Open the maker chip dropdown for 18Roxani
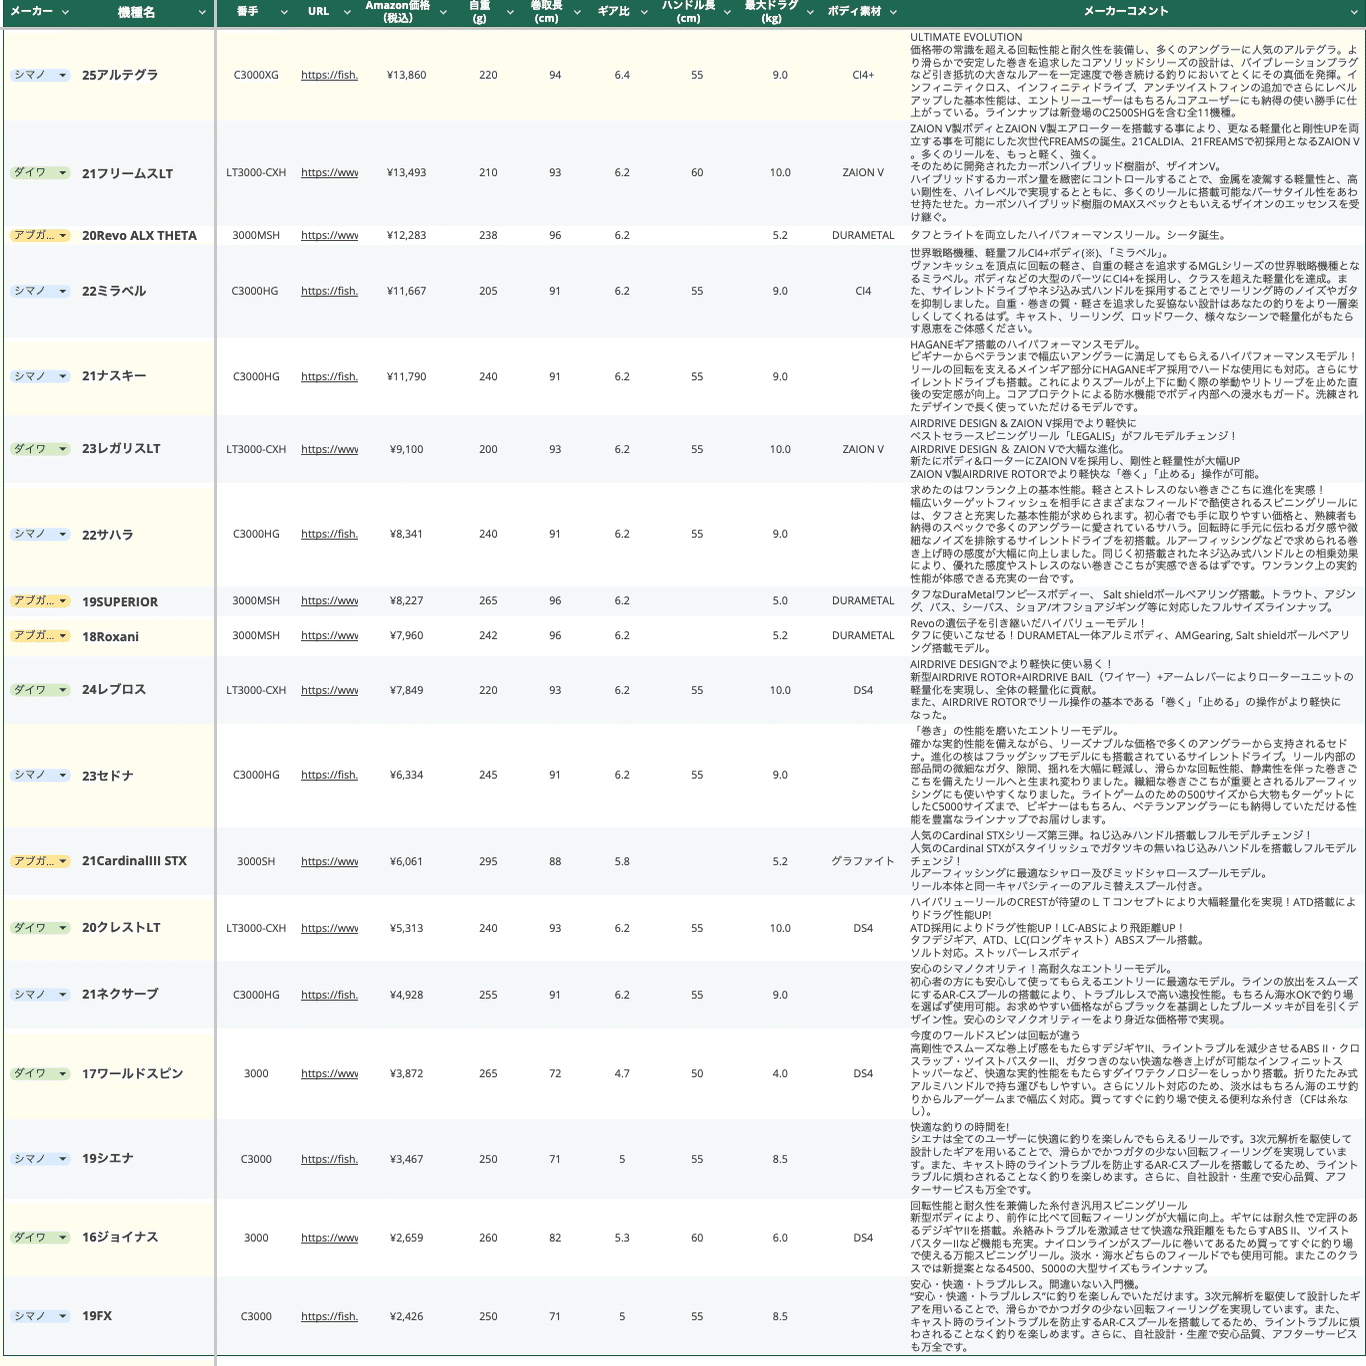The width and height of the screenshot is (1366, 1366). 63,636
